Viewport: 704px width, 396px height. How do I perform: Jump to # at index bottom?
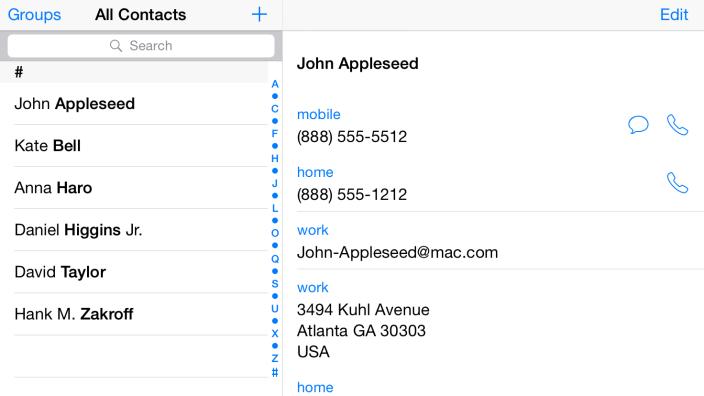[x=275, y=372]
